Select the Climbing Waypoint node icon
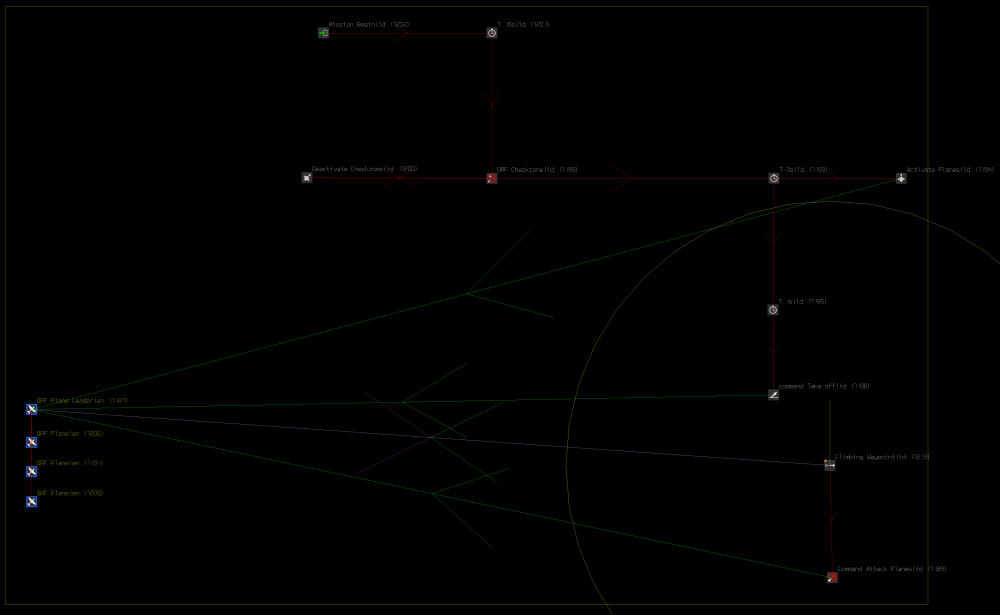 pos(830,465)
